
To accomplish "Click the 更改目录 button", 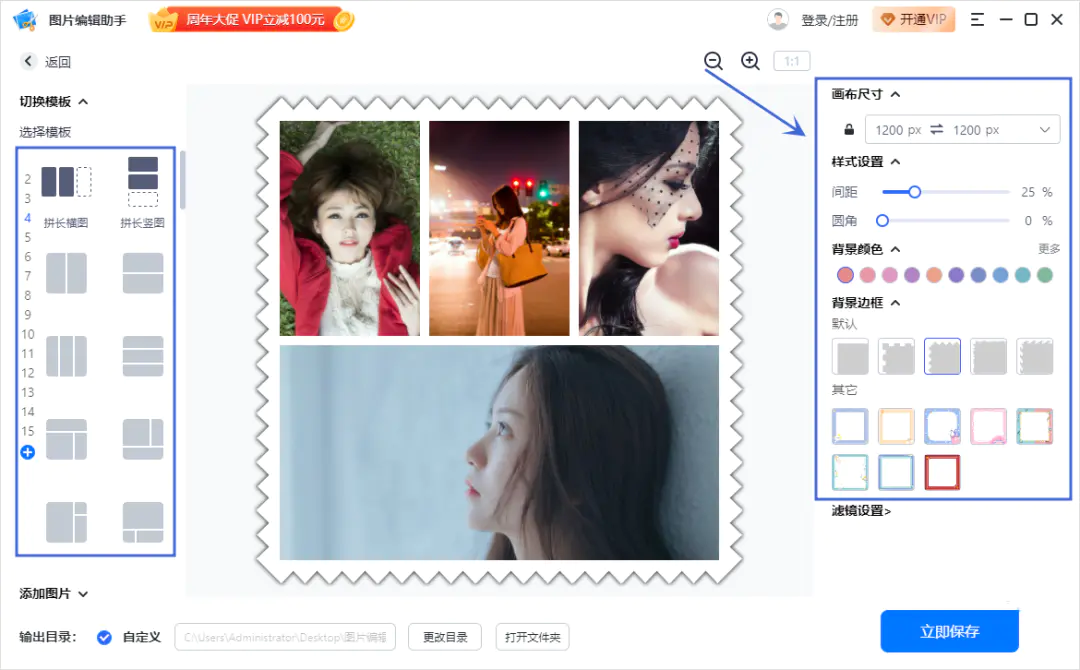I will (x=445, y=637).
